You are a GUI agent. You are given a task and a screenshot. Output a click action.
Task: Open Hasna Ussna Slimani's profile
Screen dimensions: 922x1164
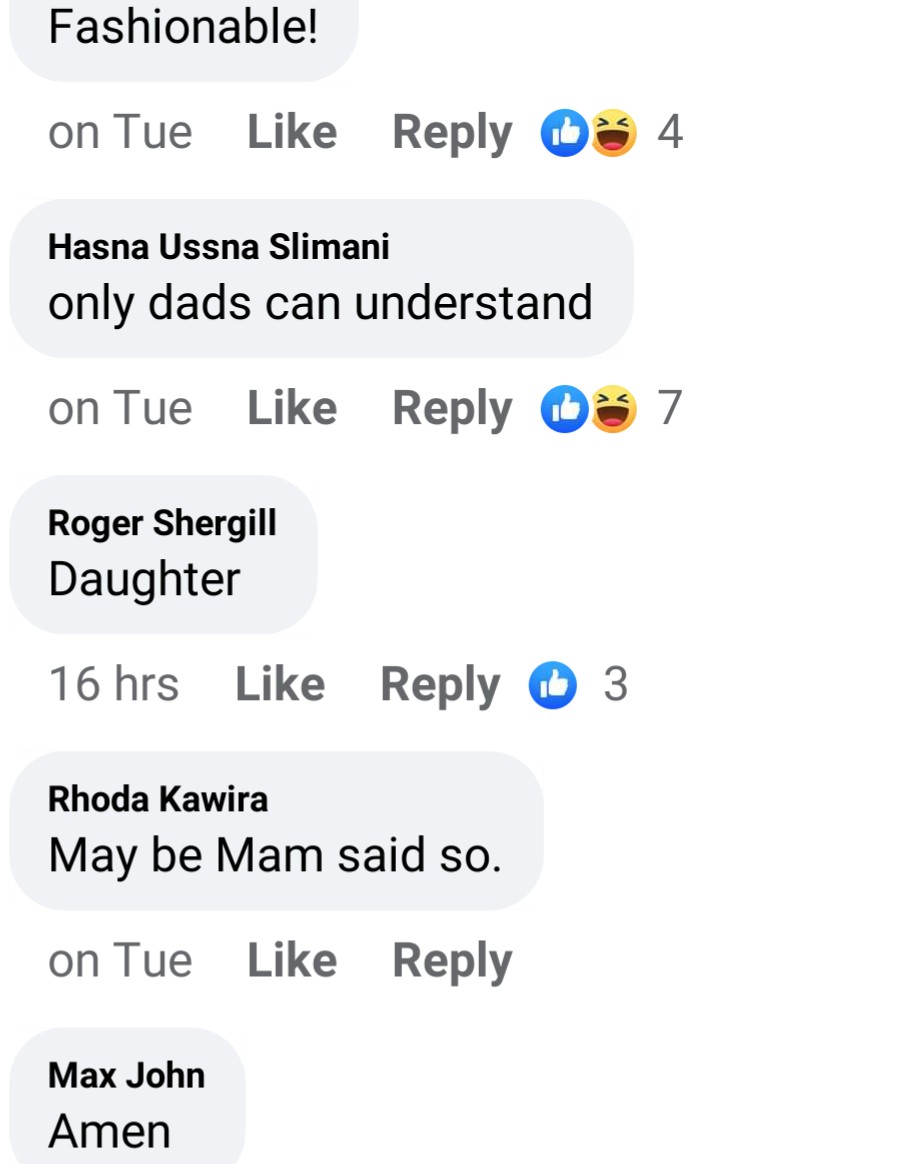coord(219,247)
